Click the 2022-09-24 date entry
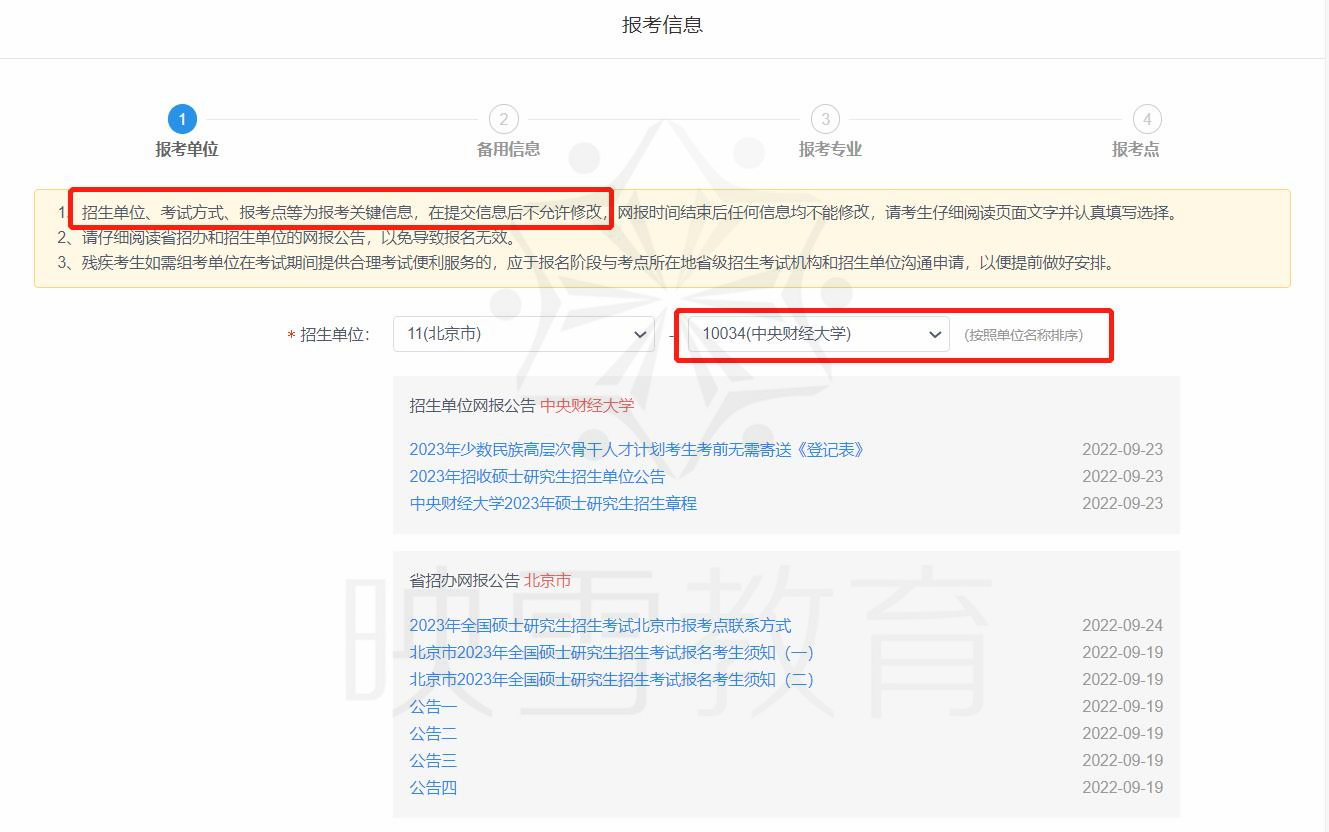The width and height of the screenshot is (1329, 832). point(1123,626)
